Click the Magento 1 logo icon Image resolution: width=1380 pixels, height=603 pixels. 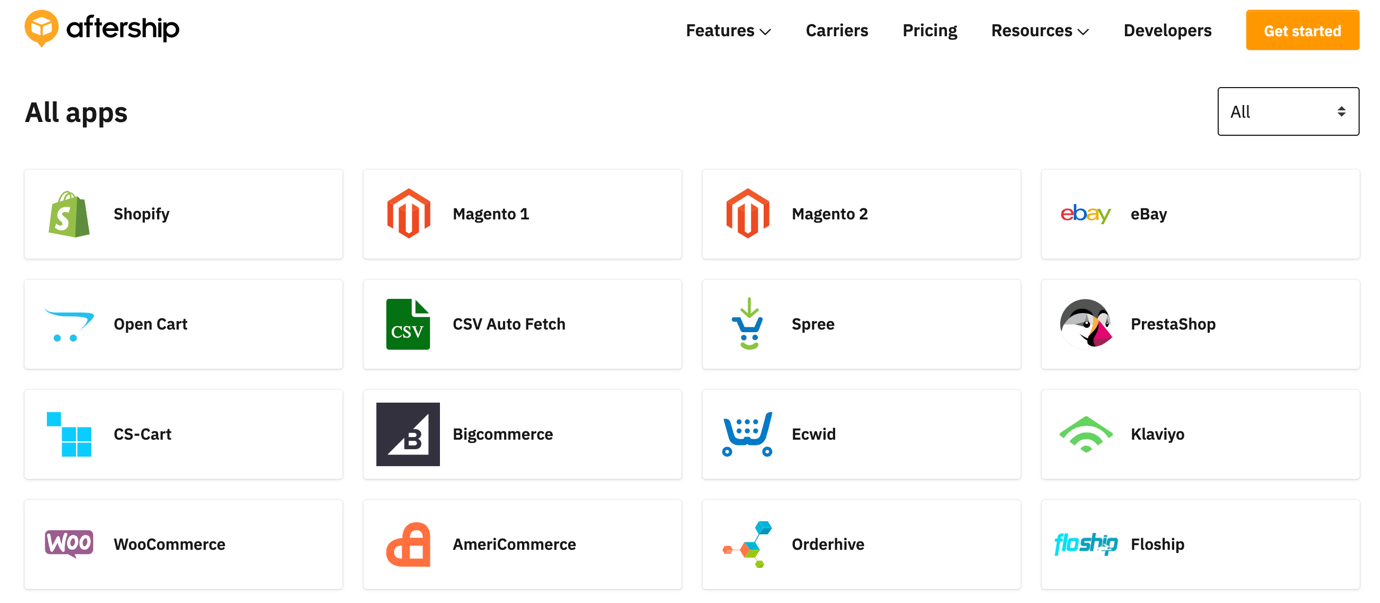click(408, 214)
